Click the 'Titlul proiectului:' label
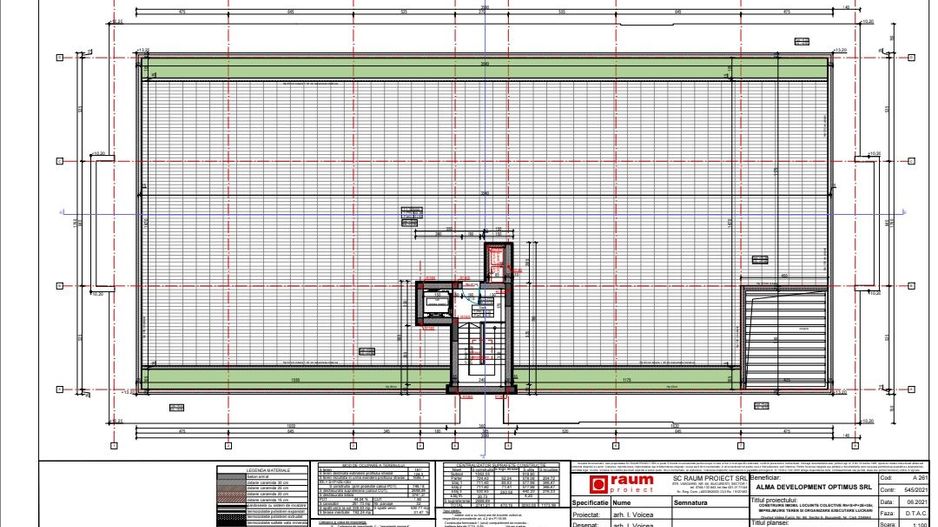Image resolution: width=938 pixels, height=527 pixels. click(x=774, y=499)
